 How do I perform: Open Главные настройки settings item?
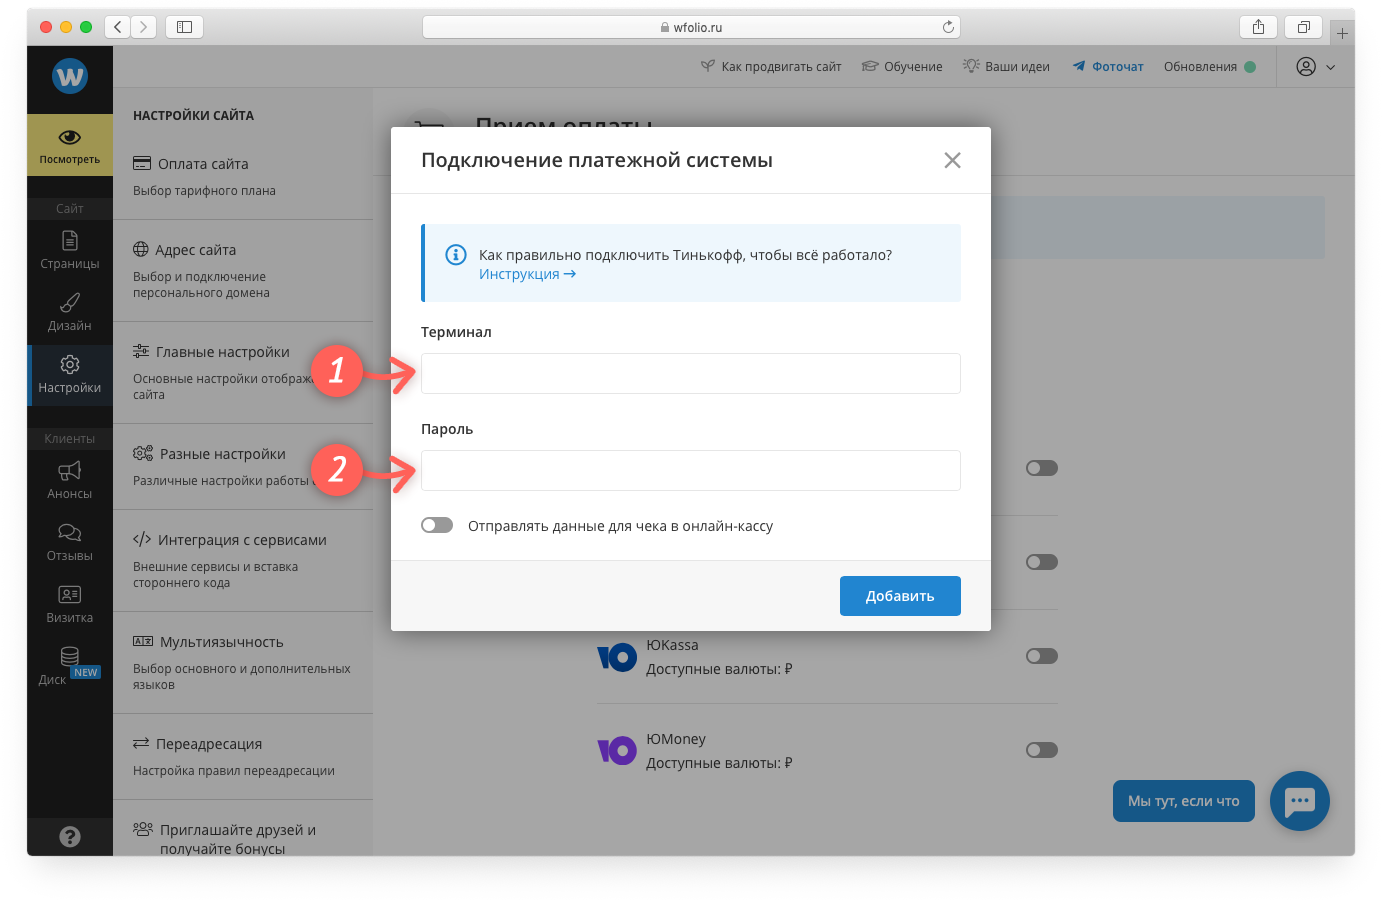point(243,373)
